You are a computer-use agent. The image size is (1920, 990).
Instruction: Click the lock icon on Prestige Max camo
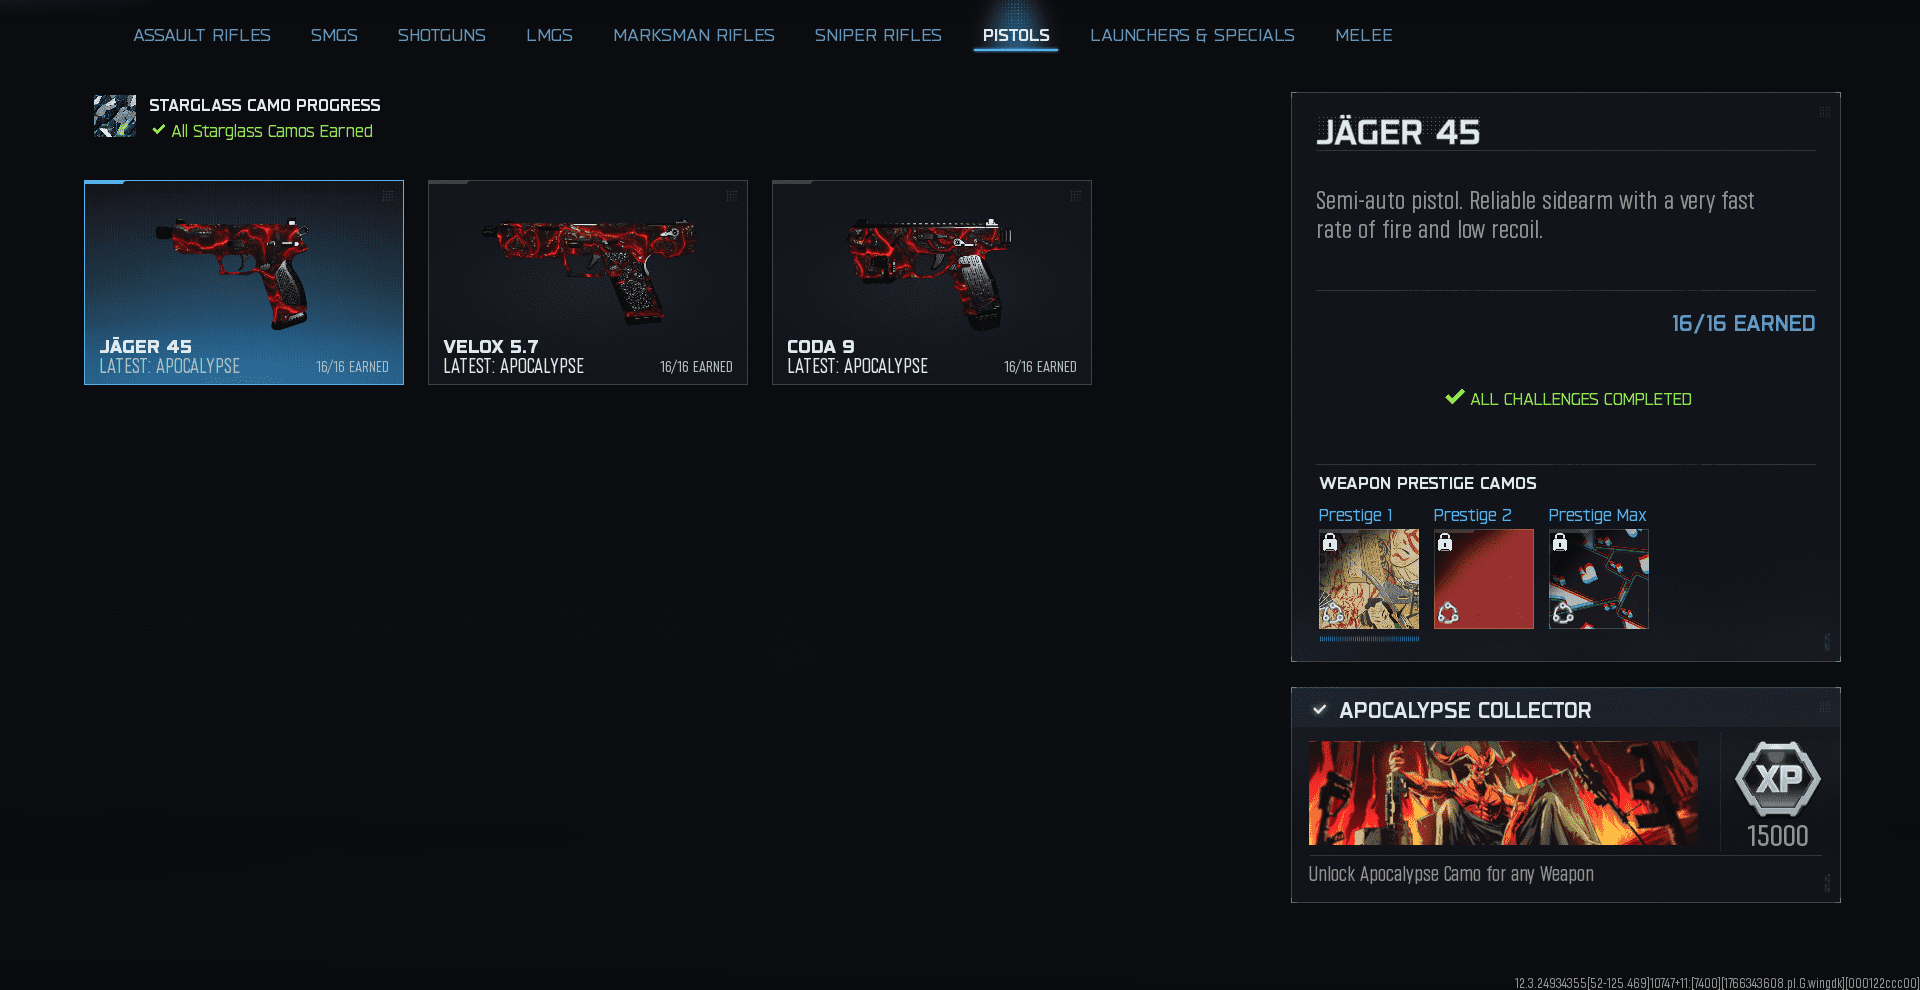1560,542
